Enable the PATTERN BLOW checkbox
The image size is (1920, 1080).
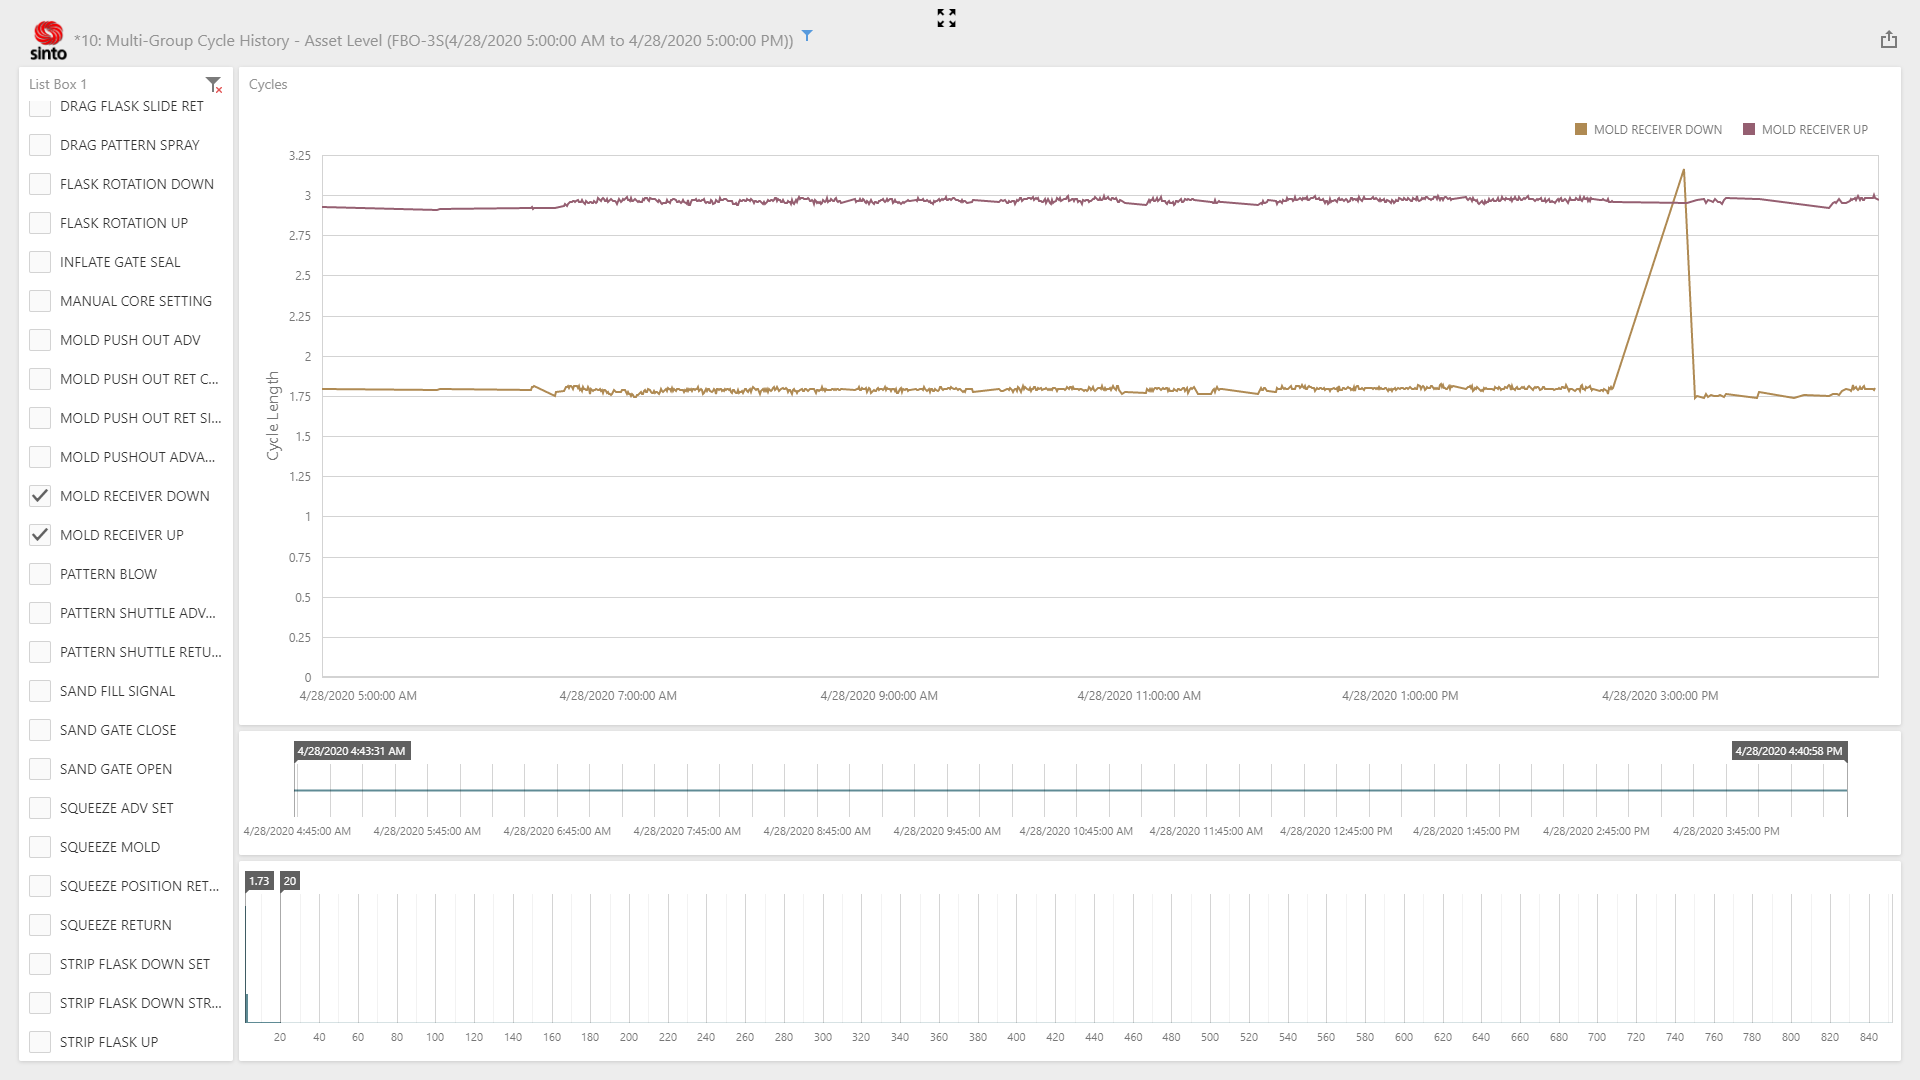click(x=40, y=573)
